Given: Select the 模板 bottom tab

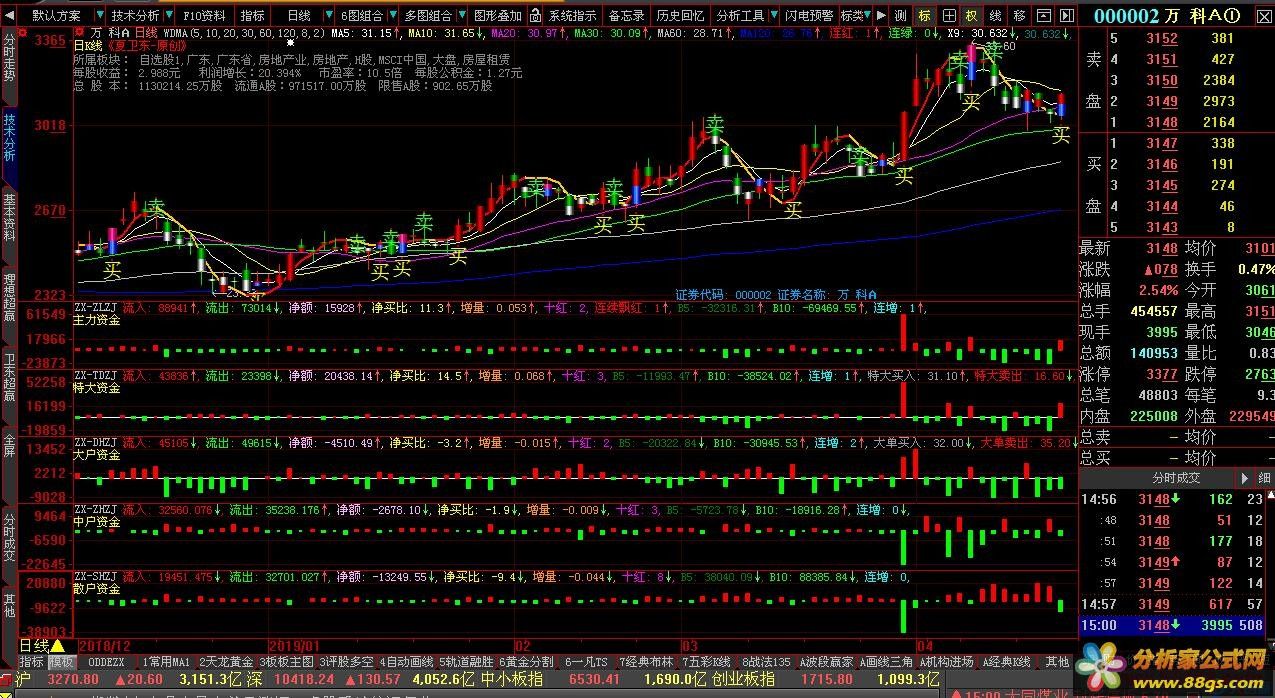Looking at the screenshot, I should click(62, 662).
